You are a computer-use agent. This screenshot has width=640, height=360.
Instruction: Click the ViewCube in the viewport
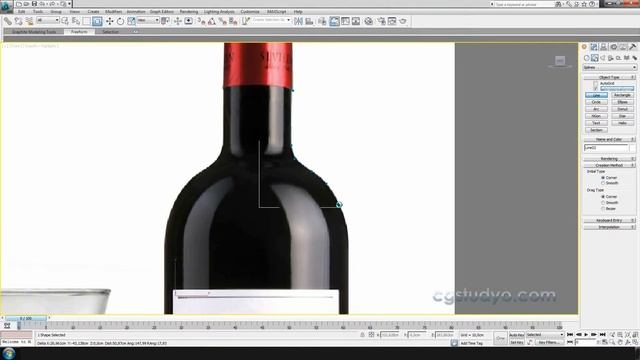[560, 61]
